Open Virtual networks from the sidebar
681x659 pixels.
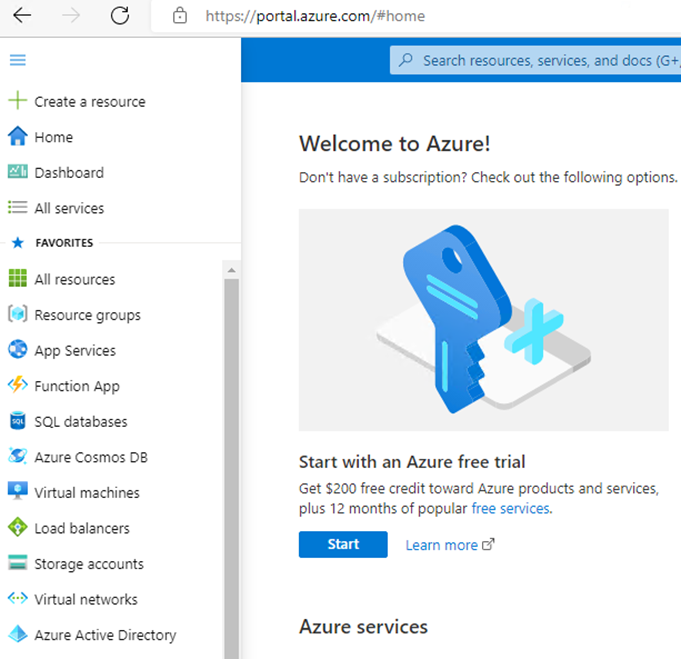point(85,599)
